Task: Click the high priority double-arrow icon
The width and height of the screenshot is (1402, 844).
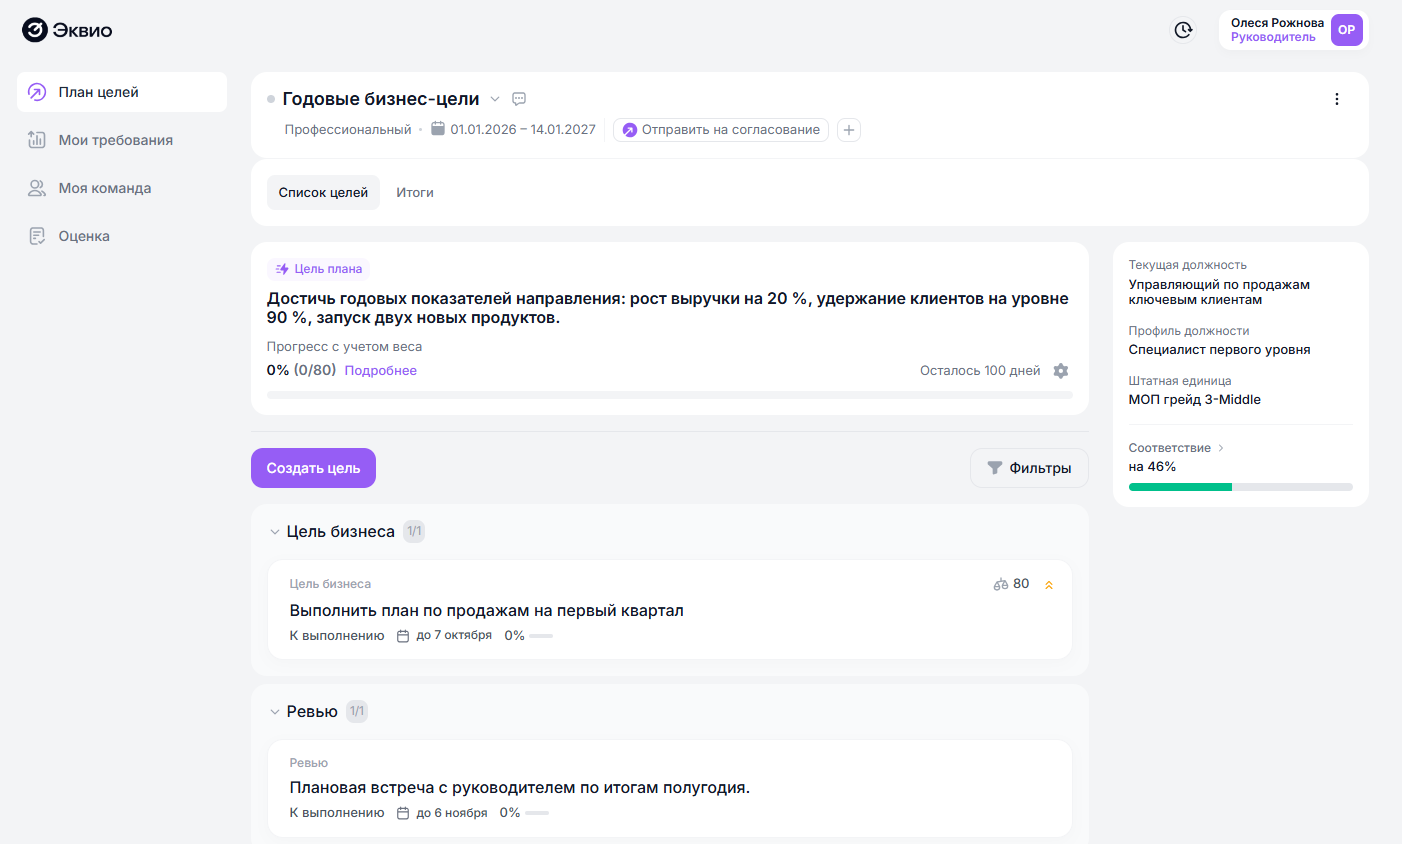Action: pos(1049,585)
